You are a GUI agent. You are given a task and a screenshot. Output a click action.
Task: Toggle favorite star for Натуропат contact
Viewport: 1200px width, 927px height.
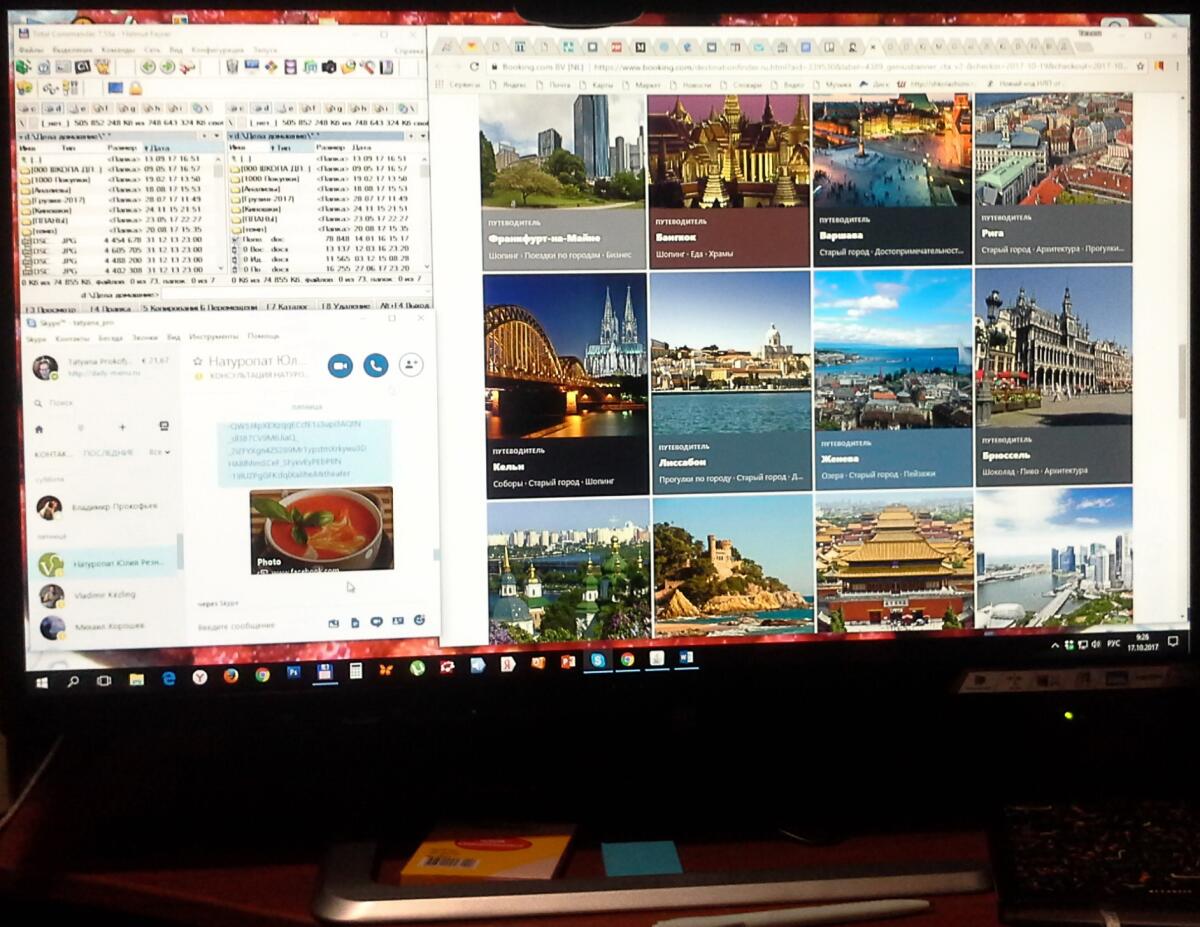point(197,361)
